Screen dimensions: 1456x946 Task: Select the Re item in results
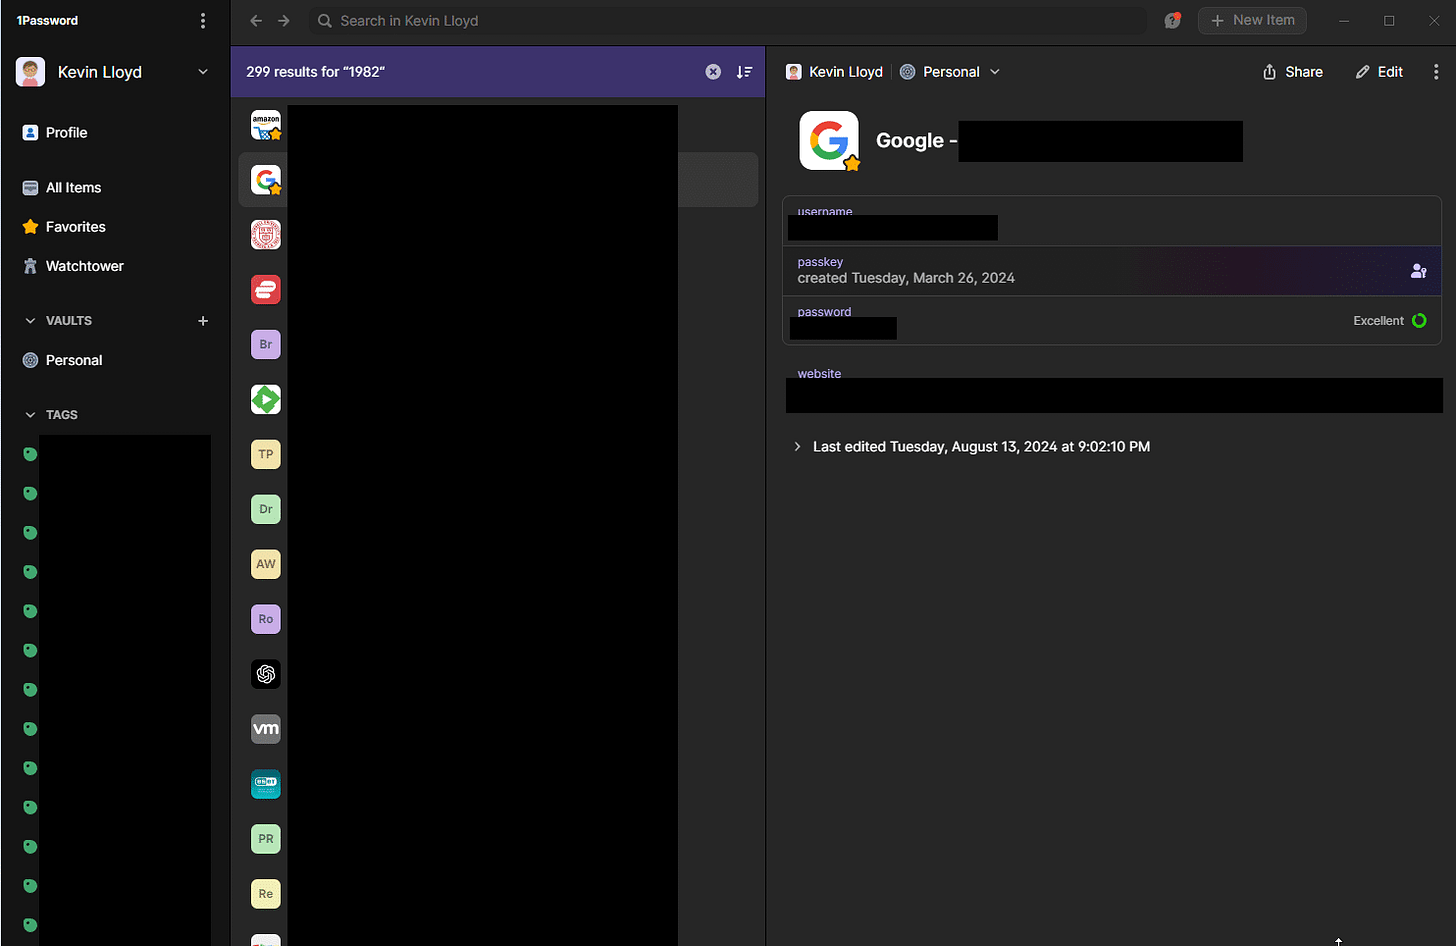point(266,895)
